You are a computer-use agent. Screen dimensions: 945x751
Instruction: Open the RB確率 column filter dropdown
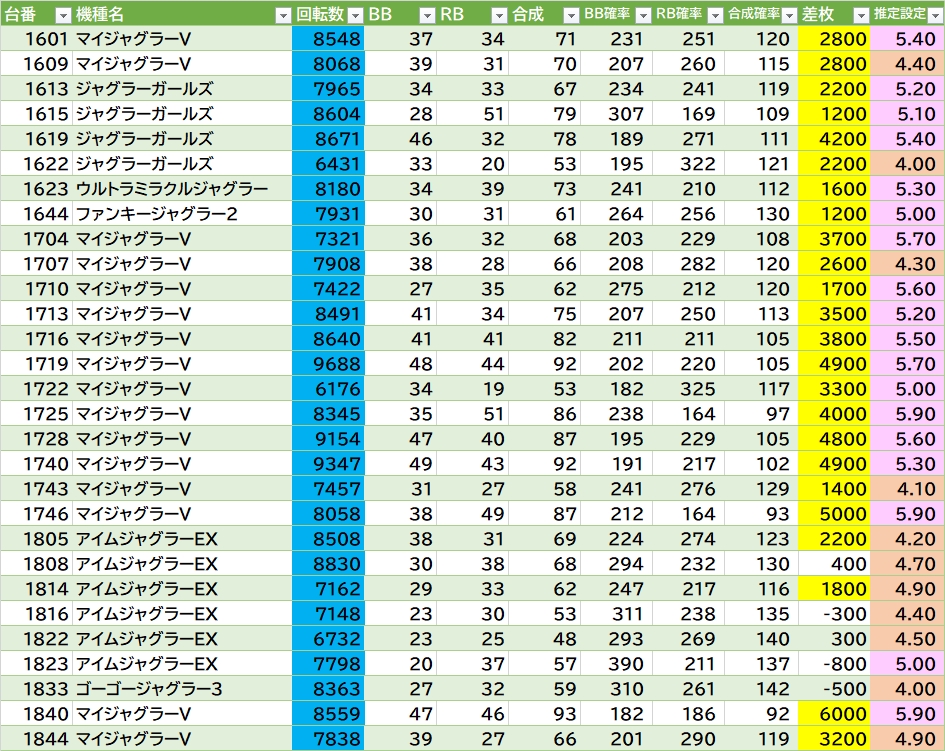pyautogui.click(x=715, y=16)
